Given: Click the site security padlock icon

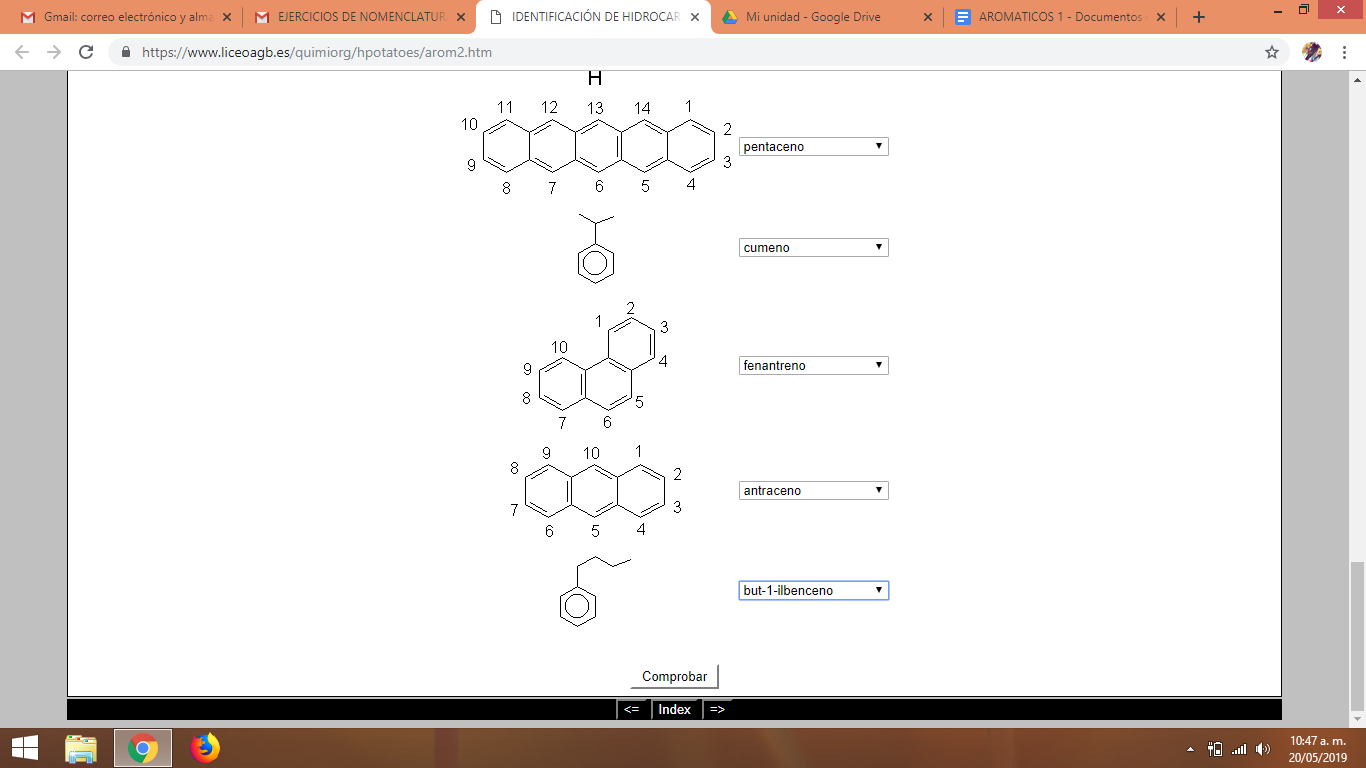Looking at the screenshot, I should coord(126,52).
